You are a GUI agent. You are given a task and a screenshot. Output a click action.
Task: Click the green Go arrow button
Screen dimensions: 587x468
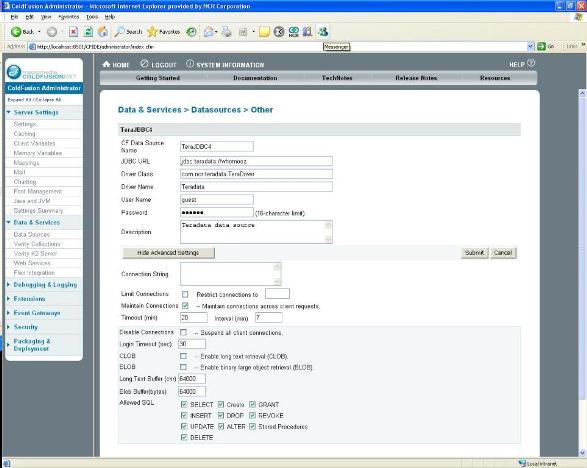[x=541, y=46]
